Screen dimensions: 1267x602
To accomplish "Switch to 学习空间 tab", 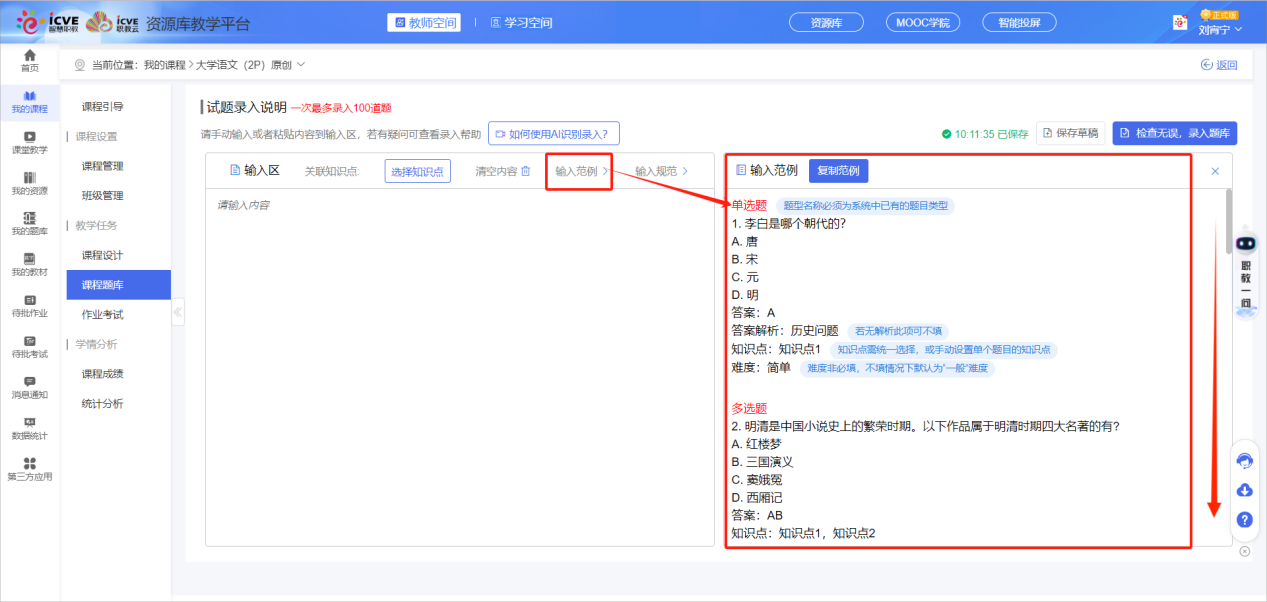I will [x=515, y=22].
